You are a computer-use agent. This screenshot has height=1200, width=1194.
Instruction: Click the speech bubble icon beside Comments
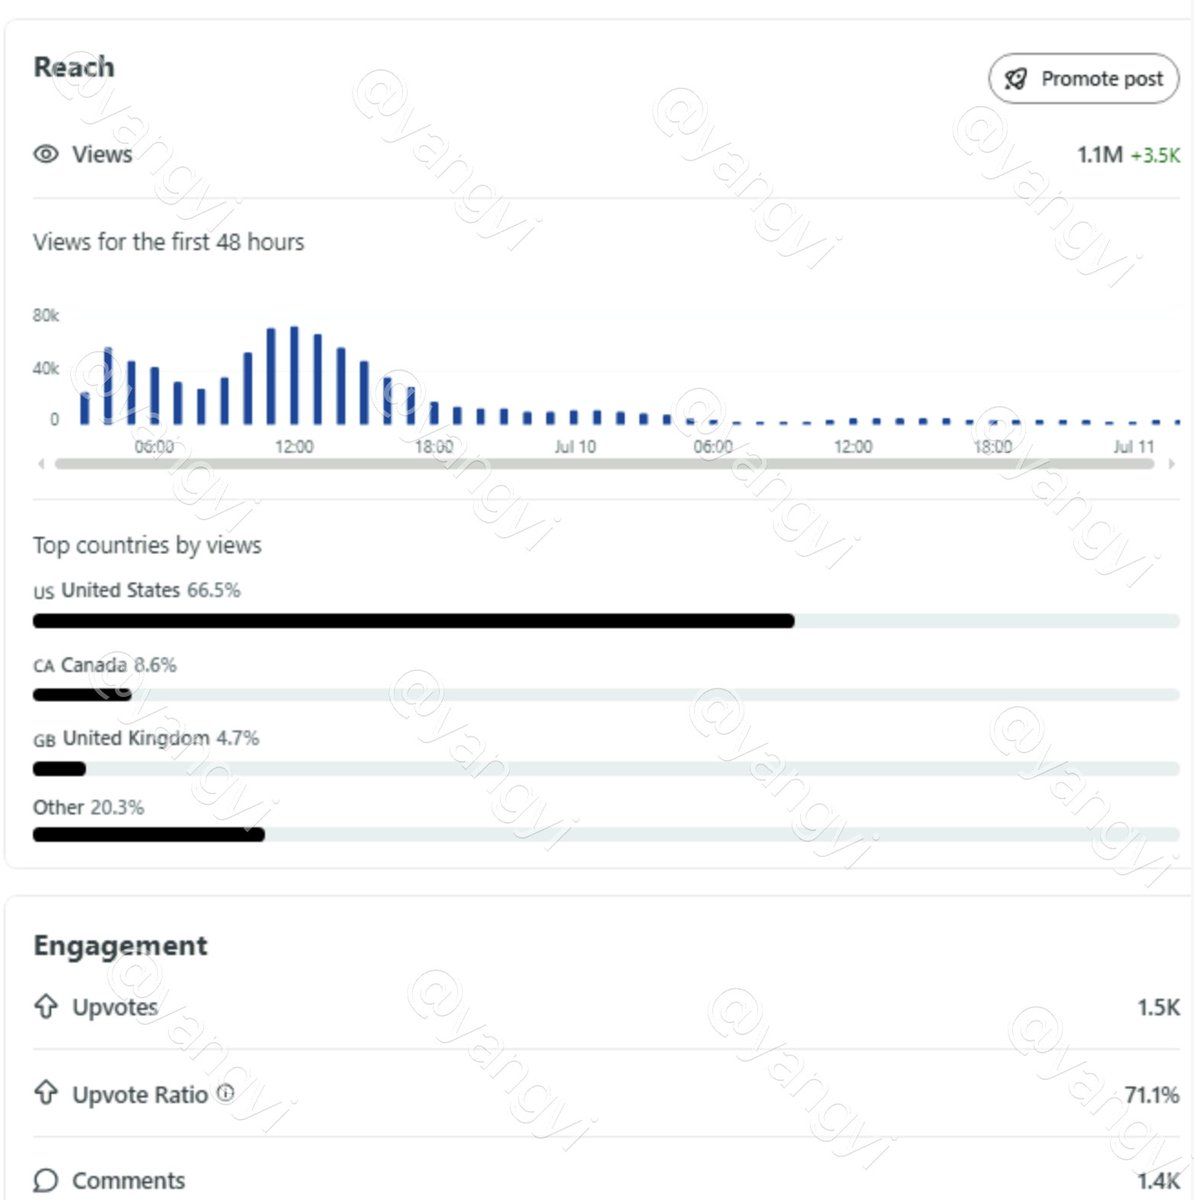(46, 1180)
